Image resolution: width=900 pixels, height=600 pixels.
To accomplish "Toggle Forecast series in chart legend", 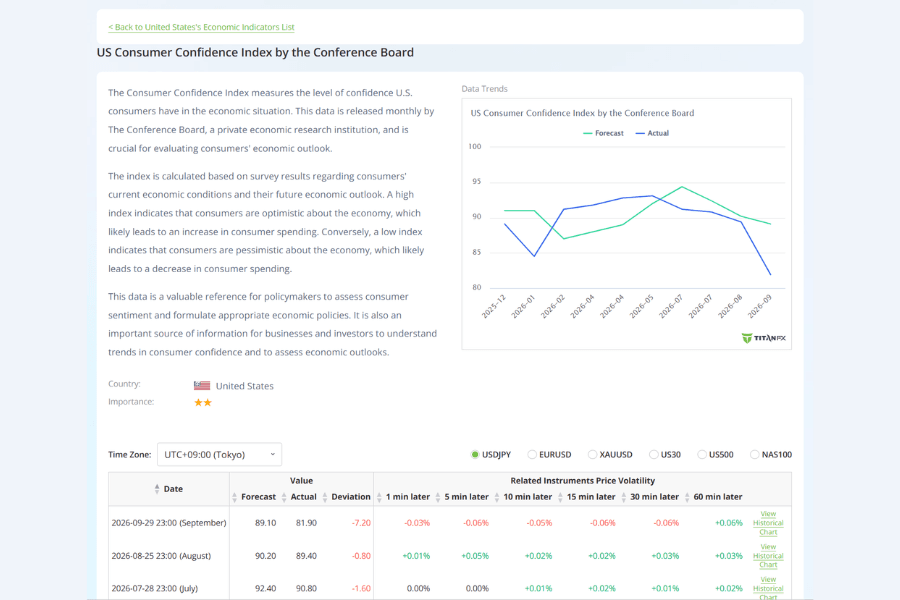I will [x=603, y=133].
